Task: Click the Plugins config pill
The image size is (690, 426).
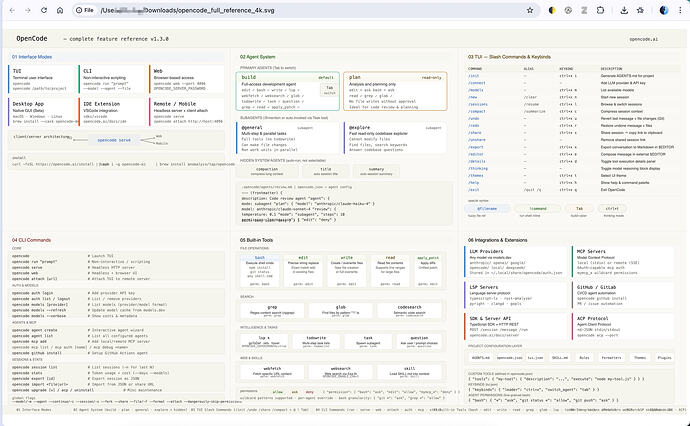Action: click(x=664, y=358)
